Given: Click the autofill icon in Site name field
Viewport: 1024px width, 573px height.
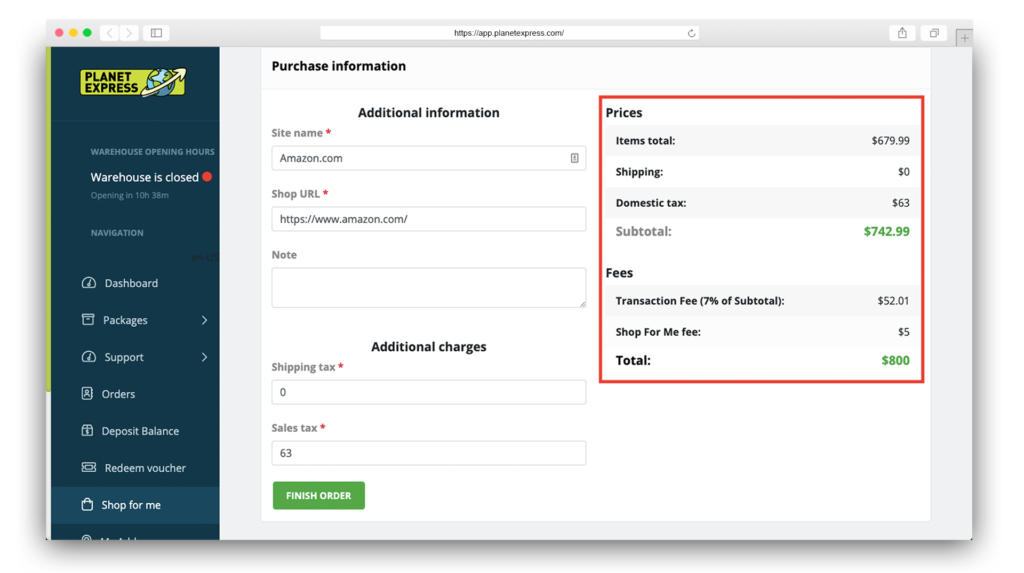Looking at the screenshot, I should click(x=574, y=158).
